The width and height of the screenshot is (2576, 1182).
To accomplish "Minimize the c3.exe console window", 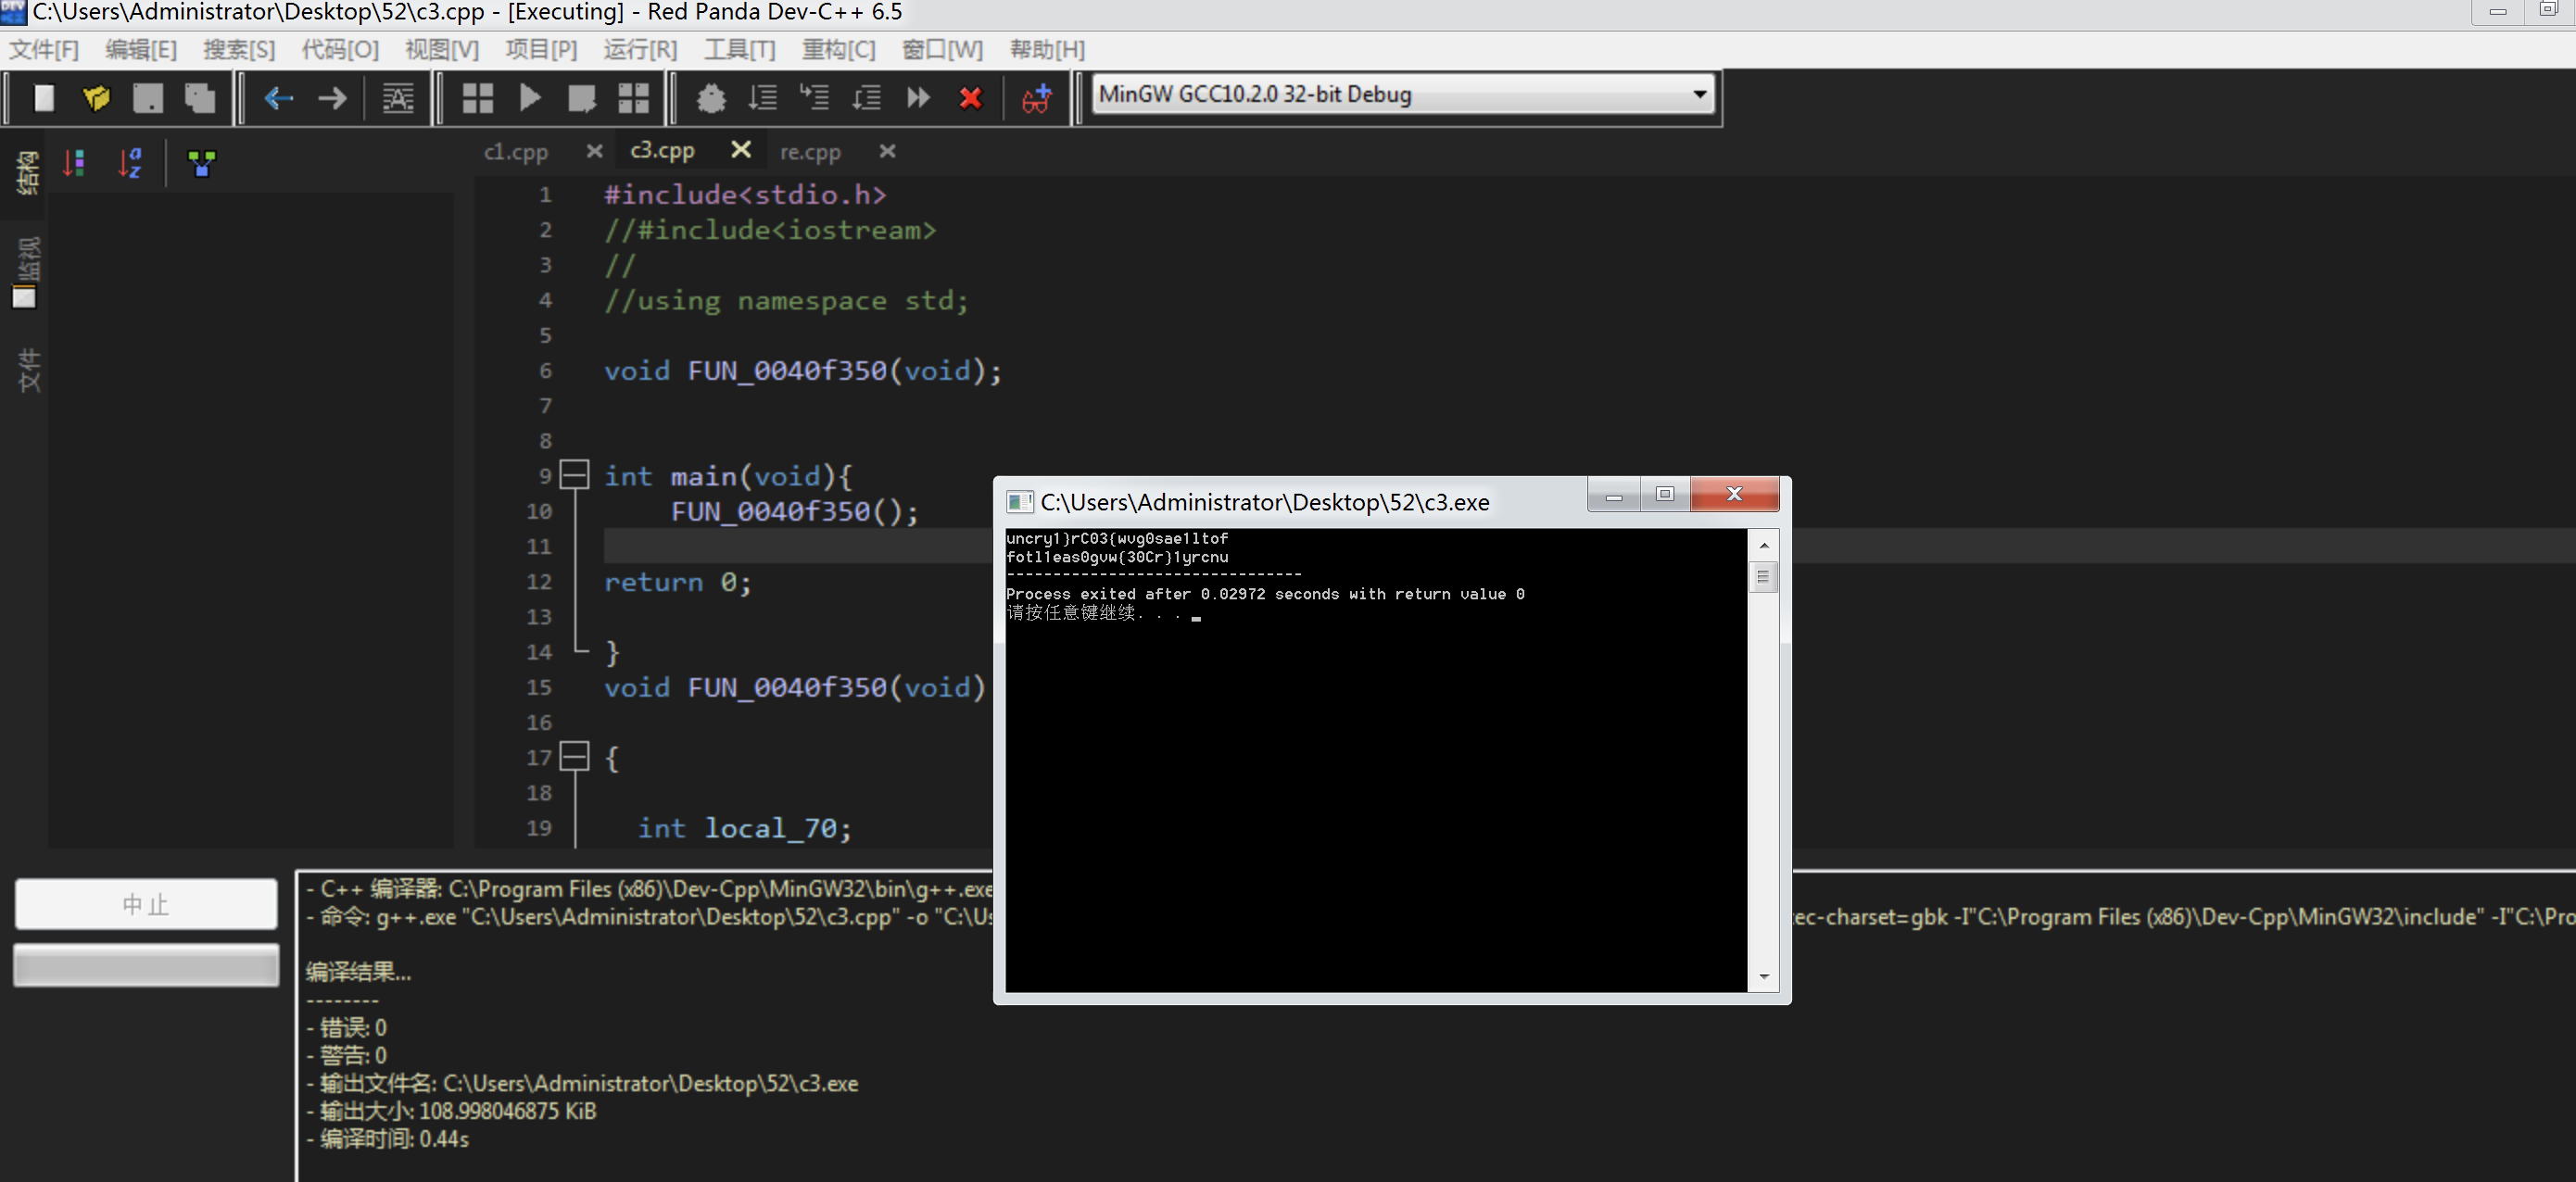I will tap(1614, 495).
